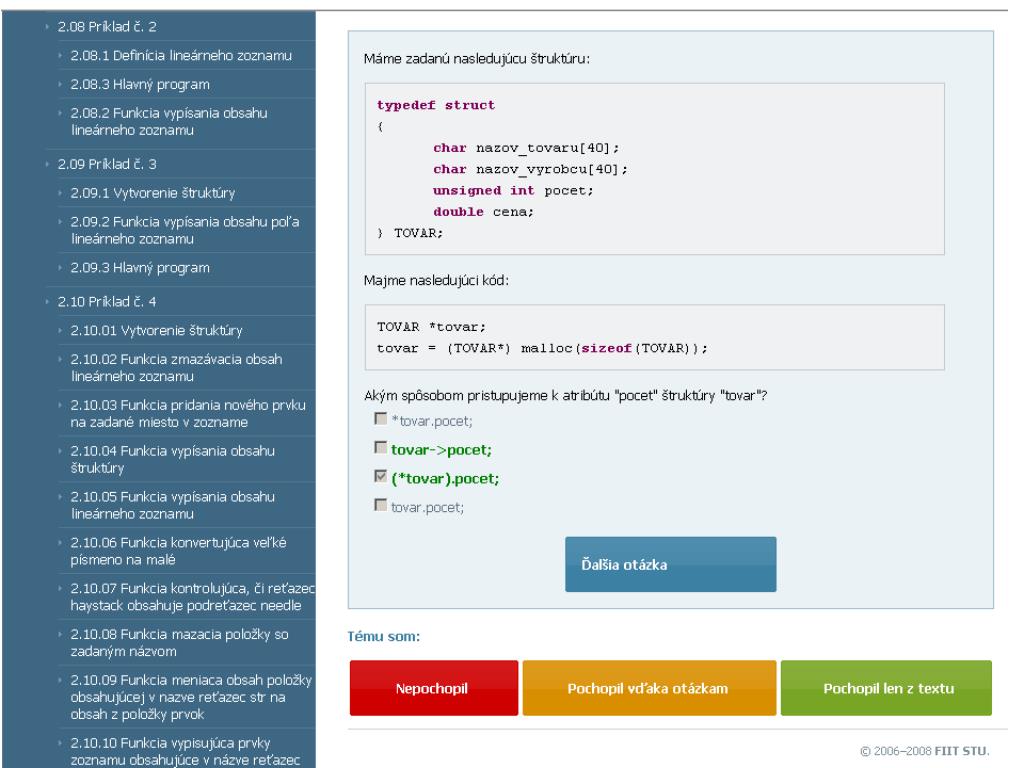Click the malloc(sizeof(TOVAR)) code line
1024x768 pixels.
click(x=542, y=348)
